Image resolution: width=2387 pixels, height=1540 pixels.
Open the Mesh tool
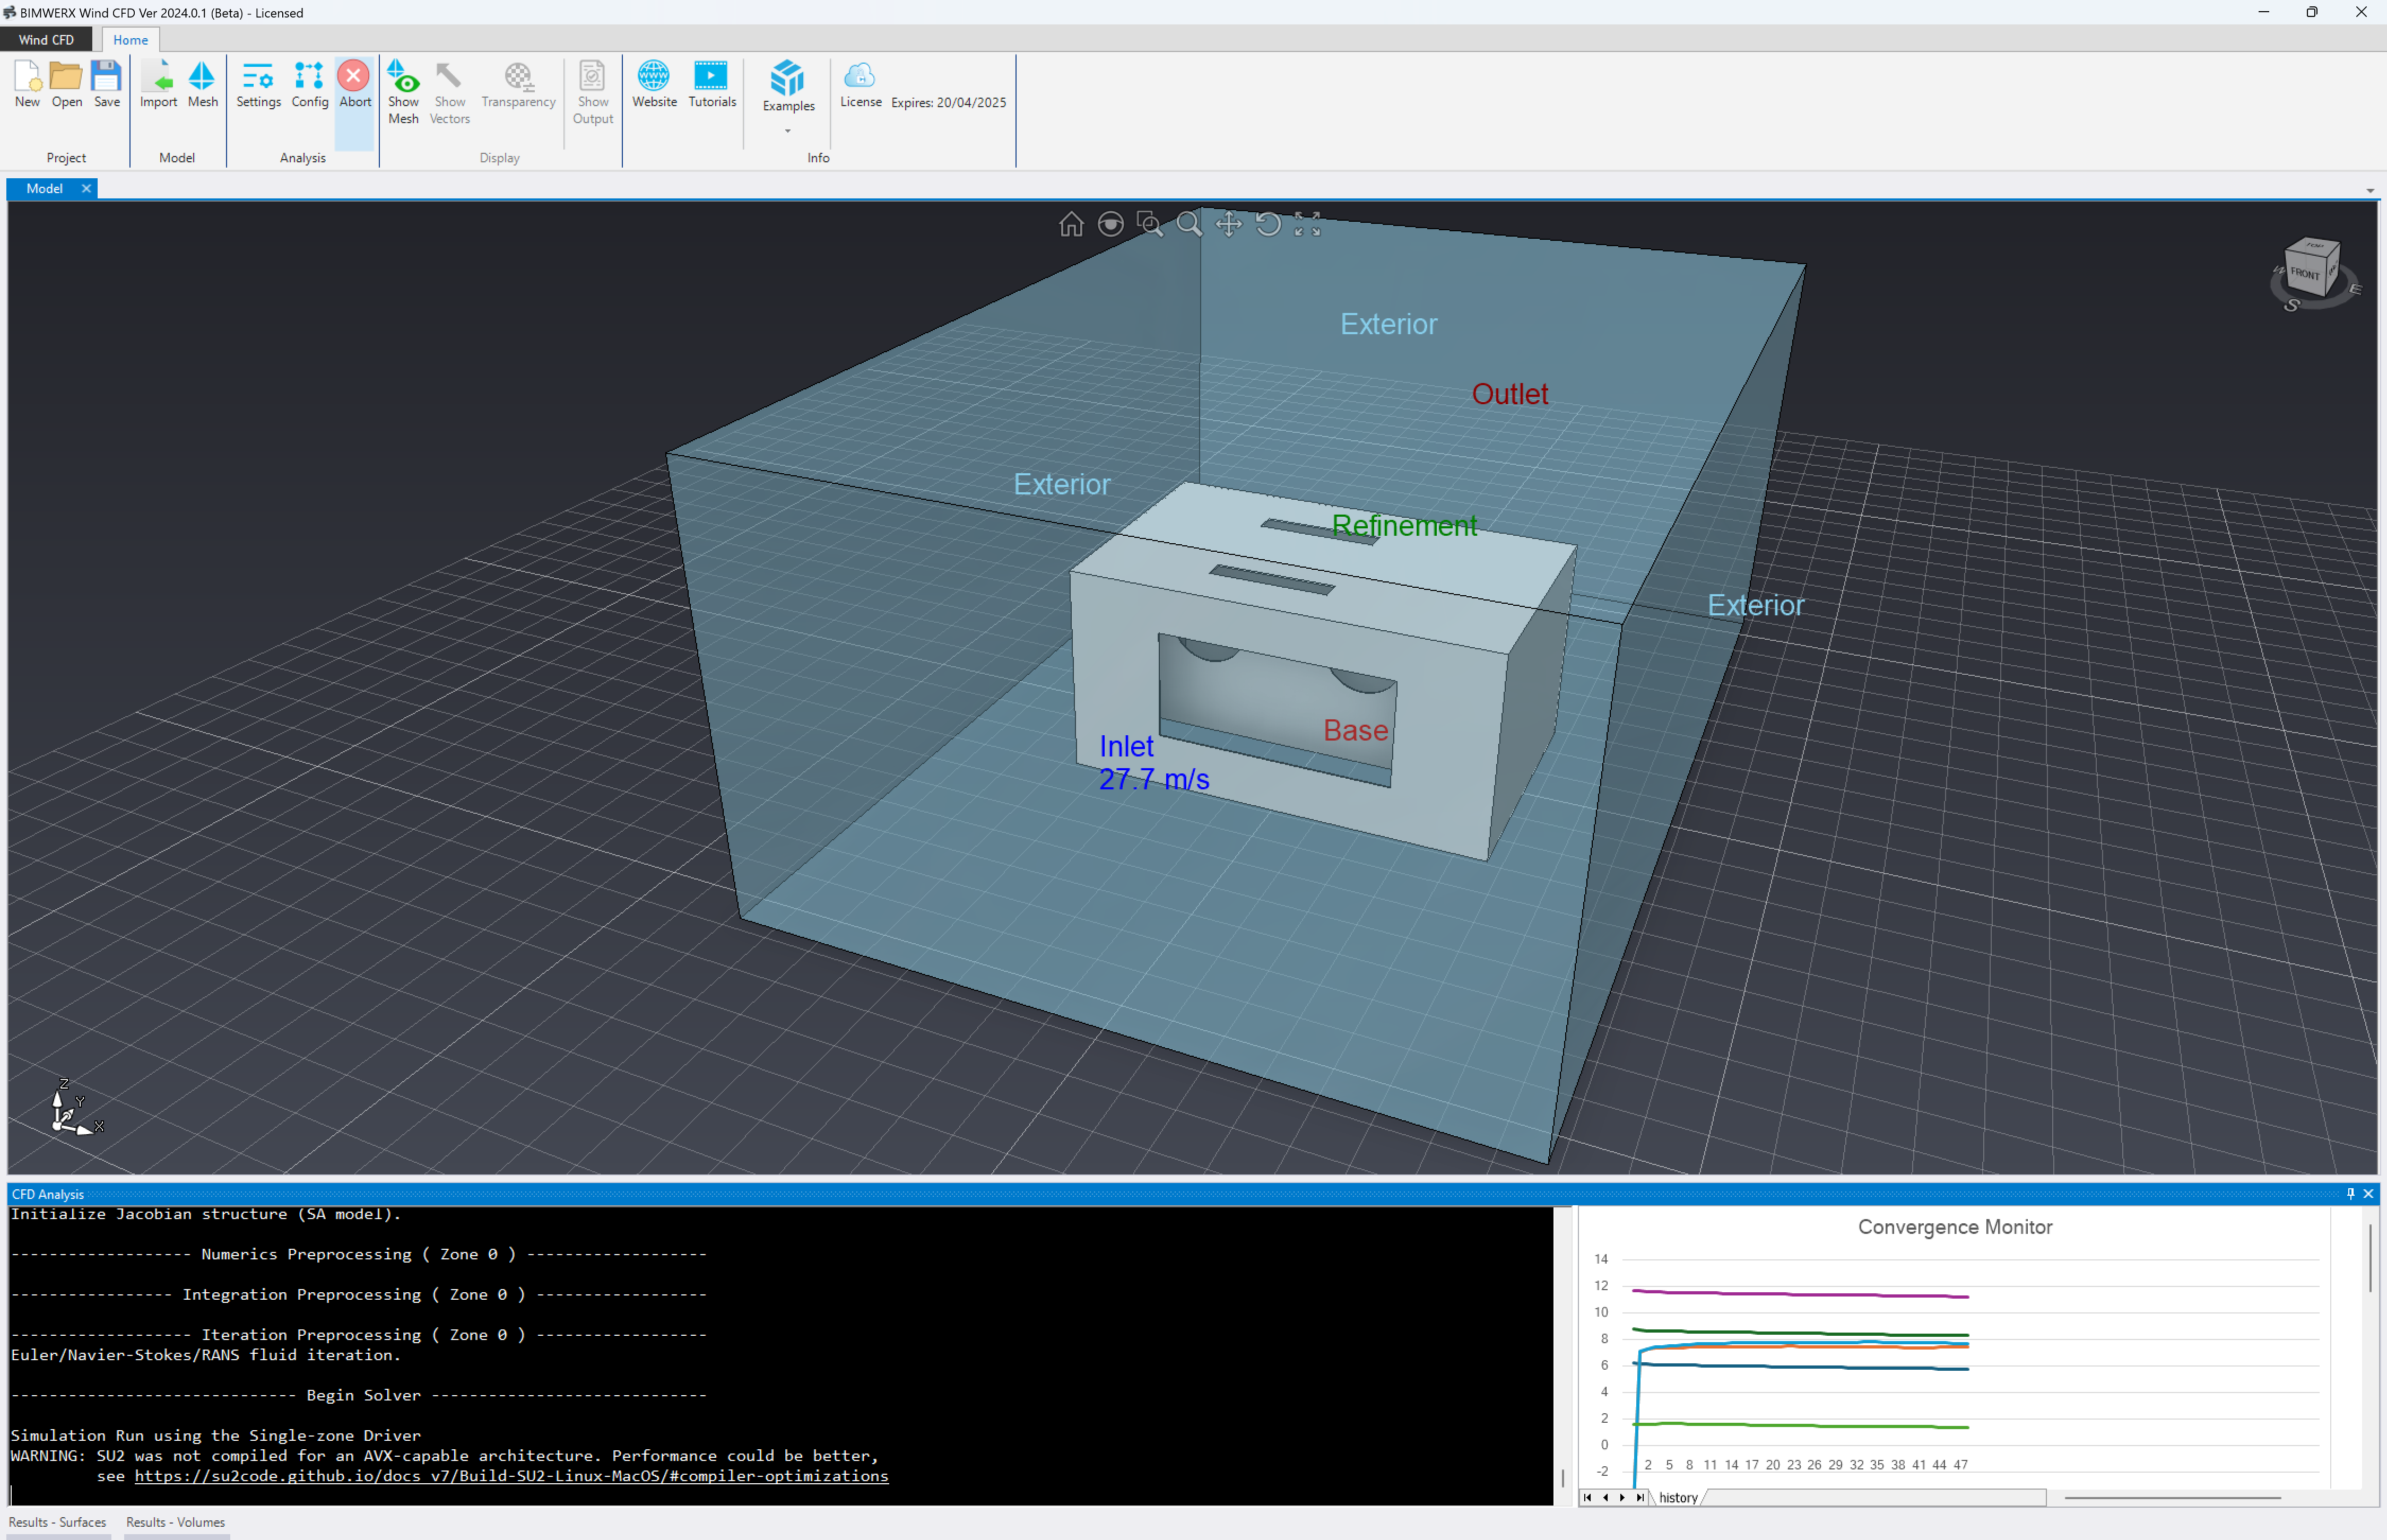tap(202, 85)
